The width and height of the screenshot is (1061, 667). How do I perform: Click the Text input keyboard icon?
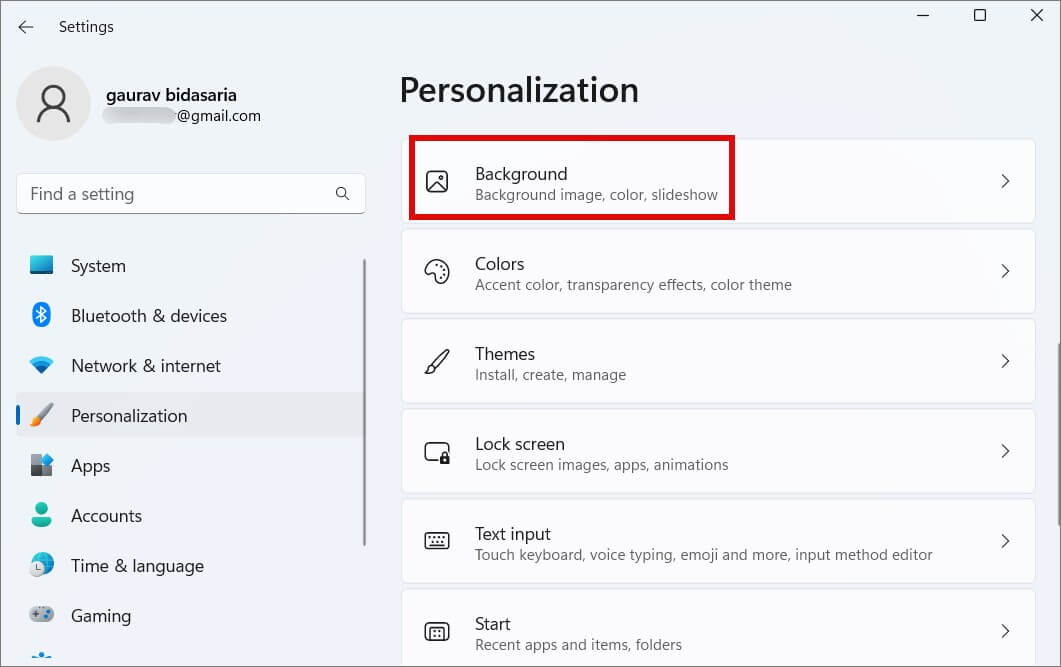tap(437, 542)
